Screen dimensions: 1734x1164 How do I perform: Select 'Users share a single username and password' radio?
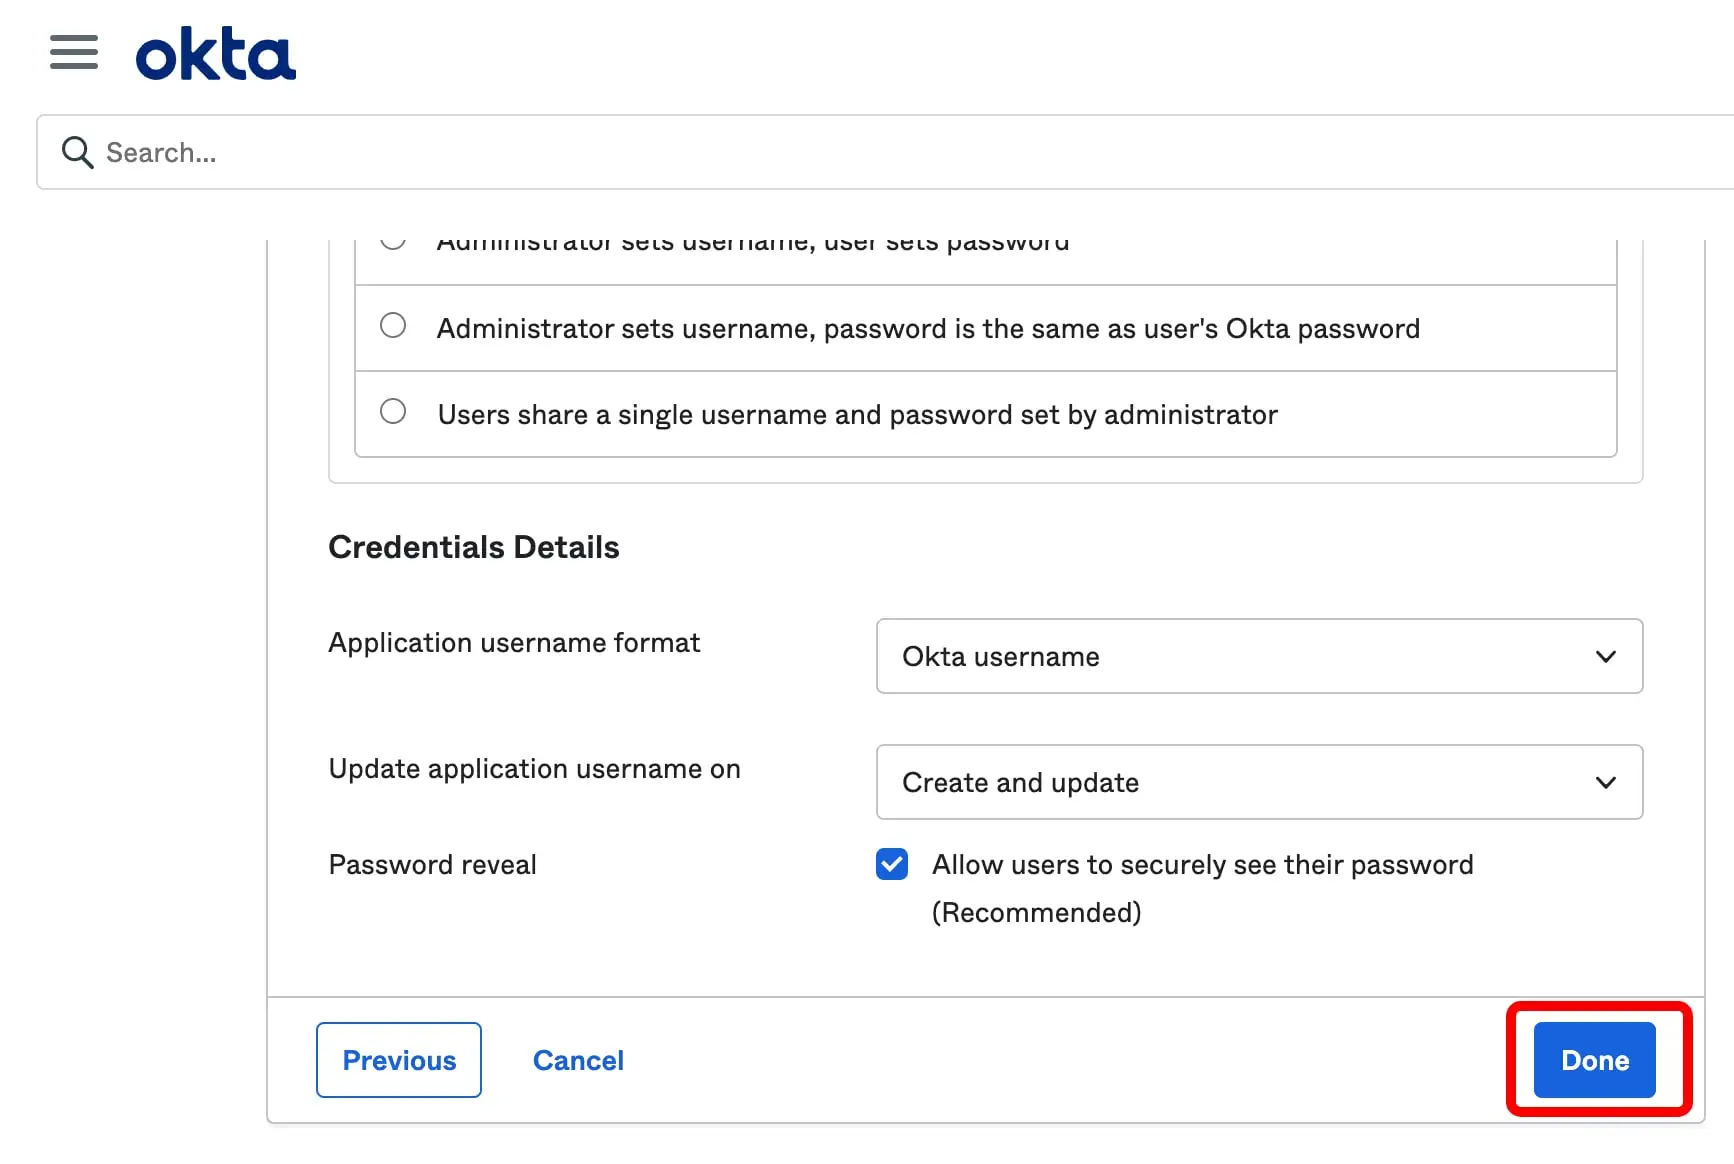click(393, 412)
